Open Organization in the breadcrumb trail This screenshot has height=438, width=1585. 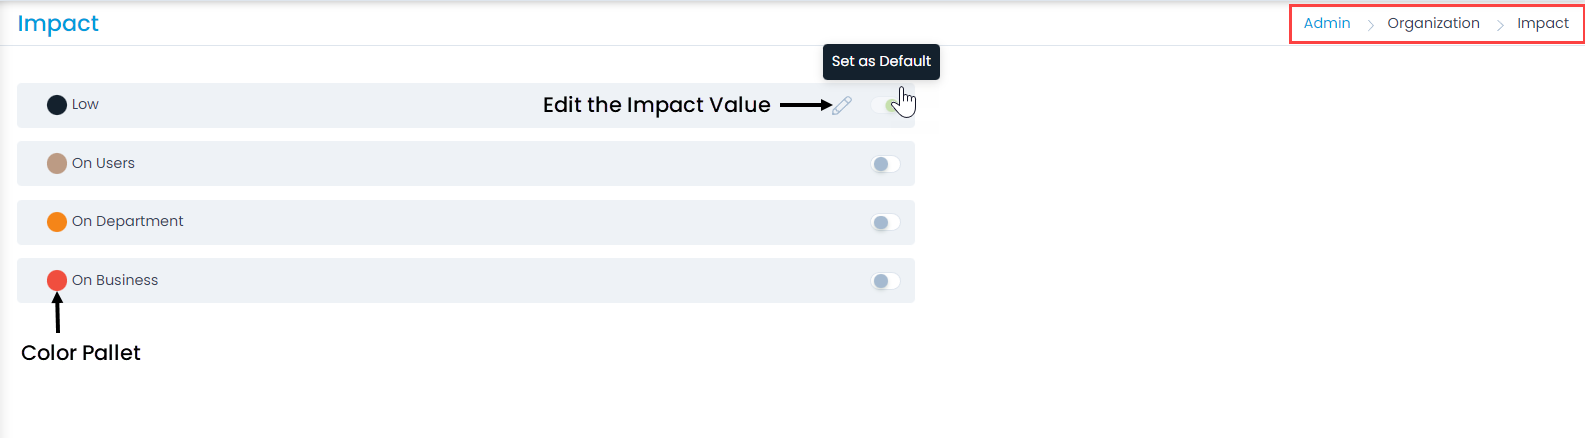pyautogui.click(x=1433, y=23)
